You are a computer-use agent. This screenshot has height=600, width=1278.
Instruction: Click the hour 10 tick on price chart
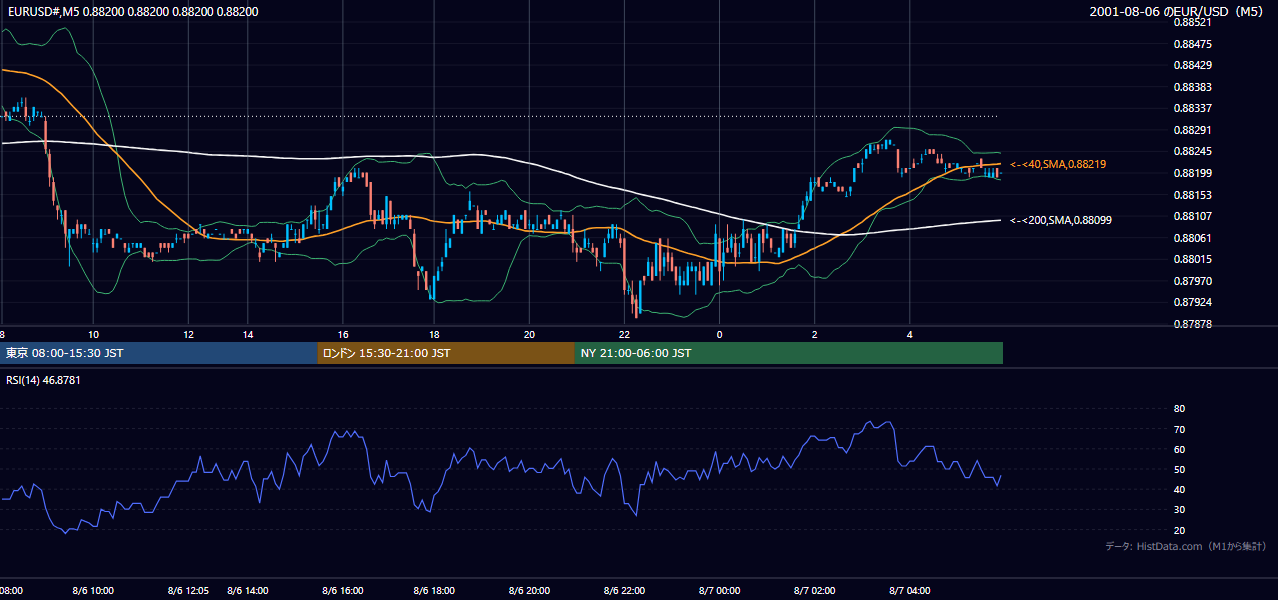93,334
